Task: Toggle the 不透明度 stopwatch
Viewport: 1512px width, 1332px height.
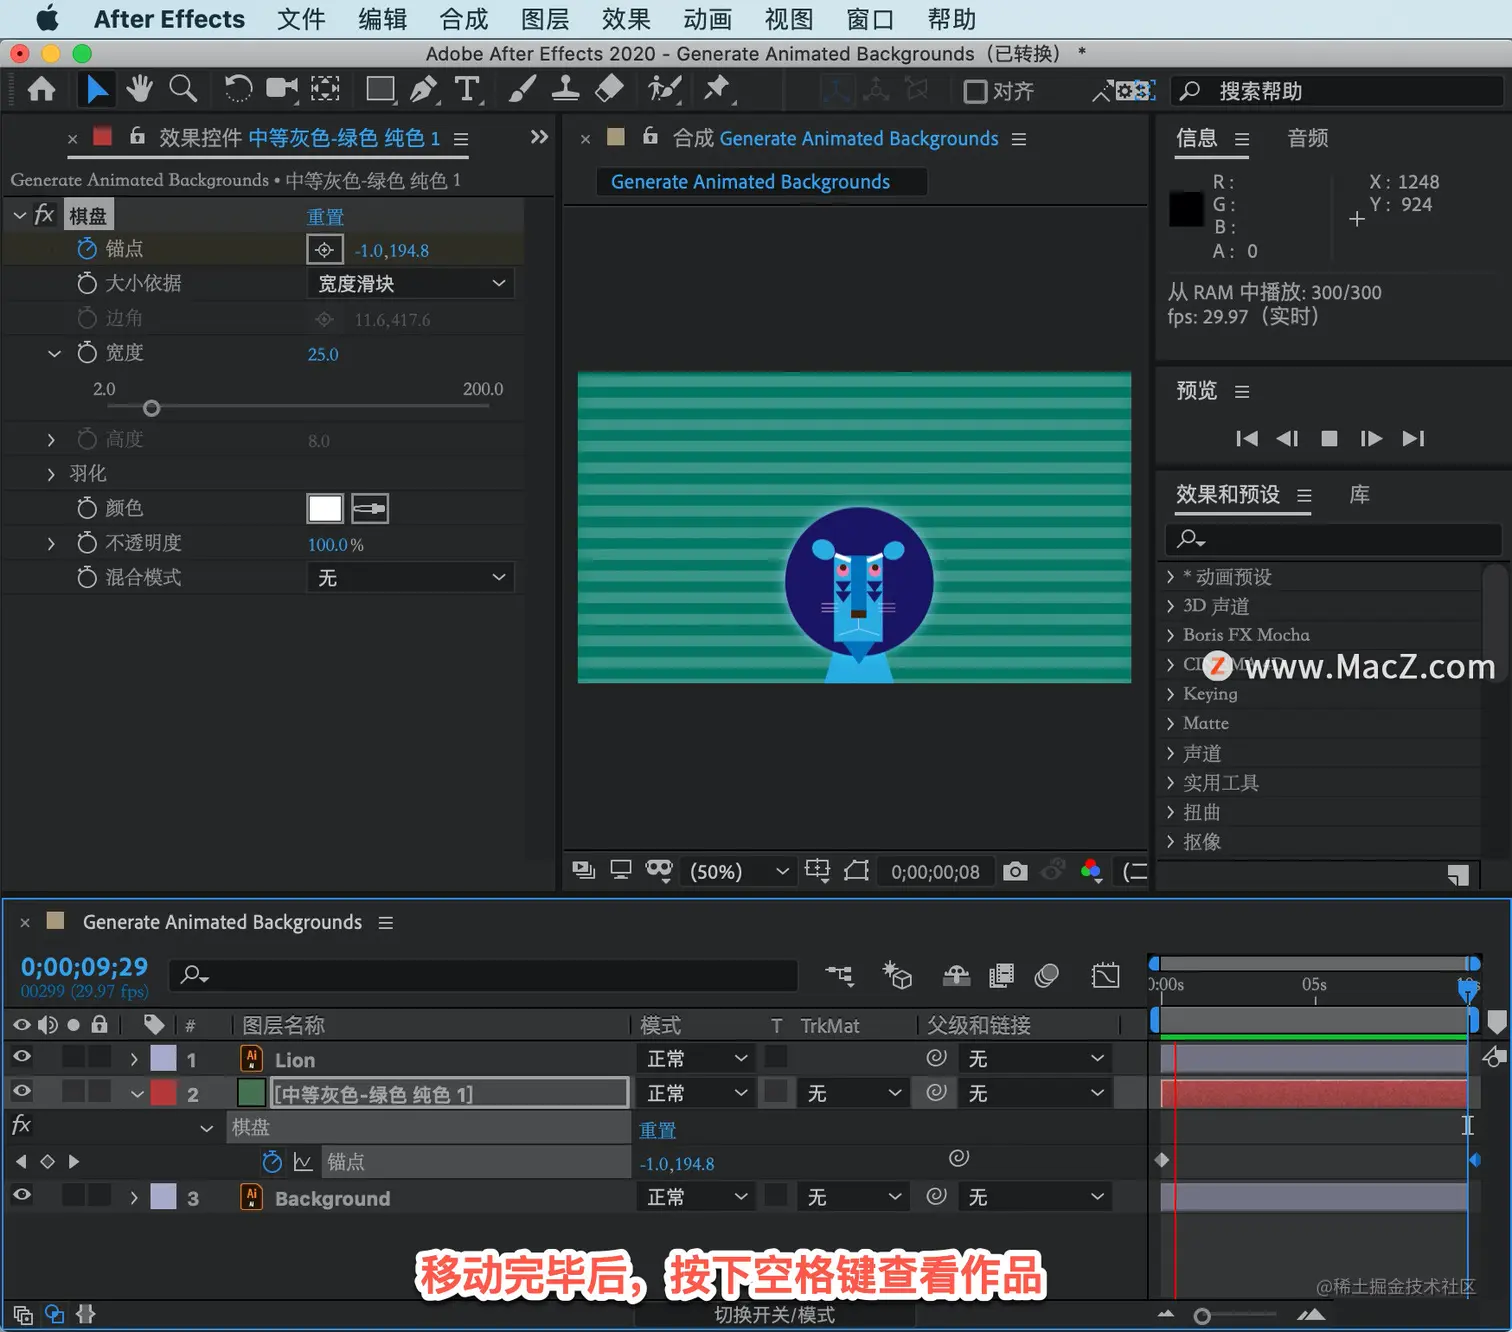Action: pyautogui.click(x=87, y=543)
